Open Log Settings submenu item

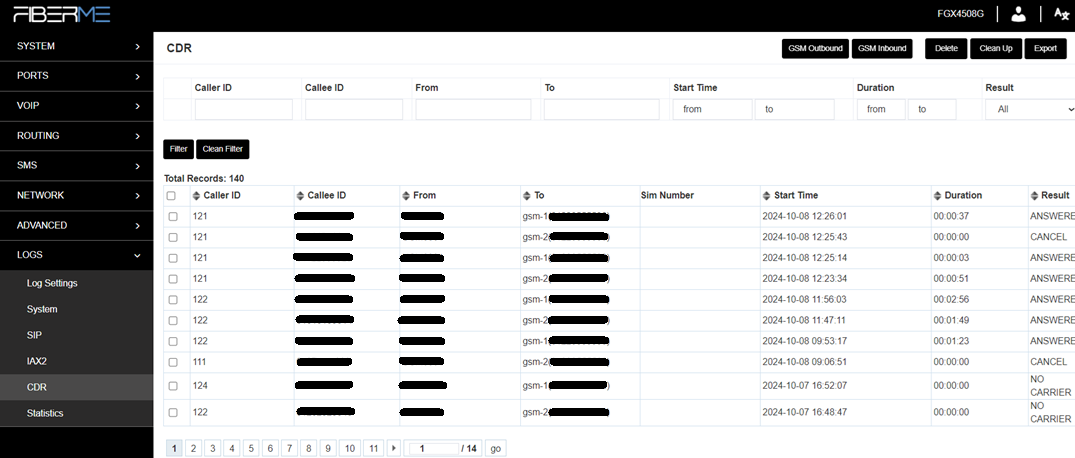click(76, 283)
